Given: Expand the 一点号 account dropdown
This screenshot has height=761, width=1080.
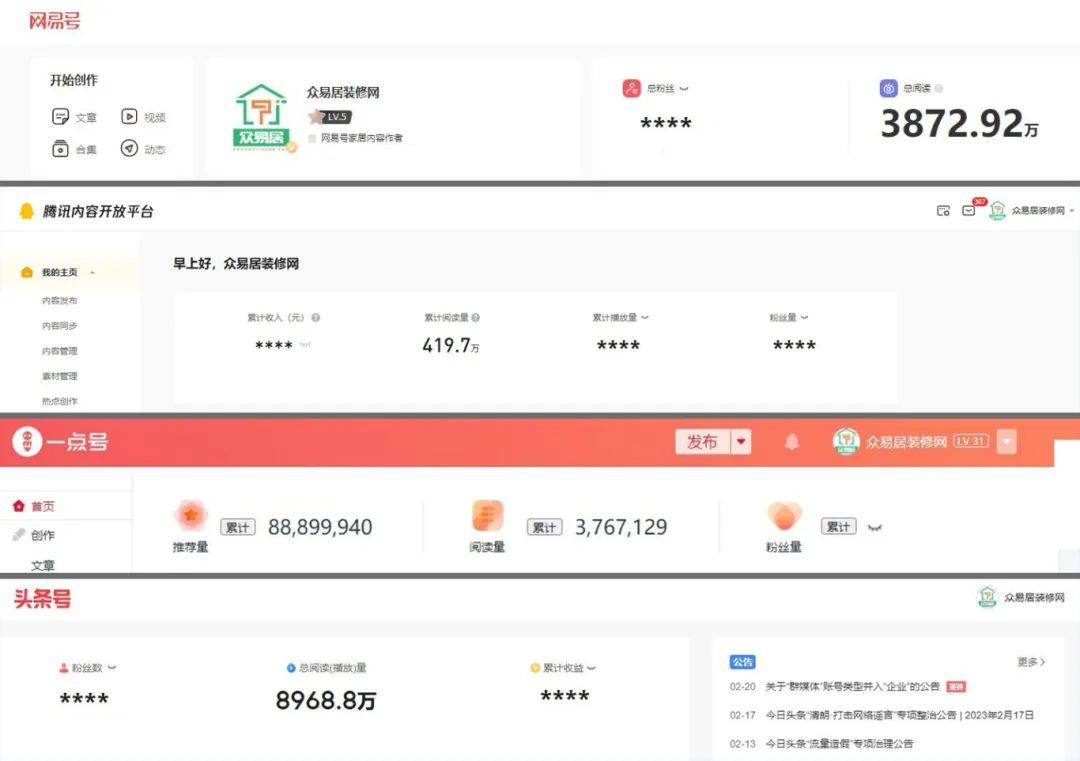Looking at the screenshot, I should point(1006,441).
